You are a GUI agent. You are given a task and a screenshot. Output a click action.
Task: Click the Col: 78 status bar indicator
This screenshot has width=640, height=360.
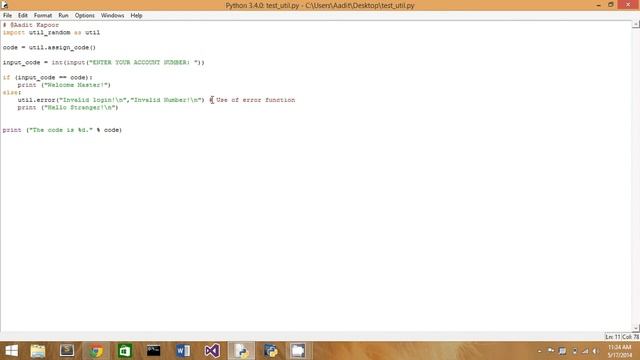point(631,337)
